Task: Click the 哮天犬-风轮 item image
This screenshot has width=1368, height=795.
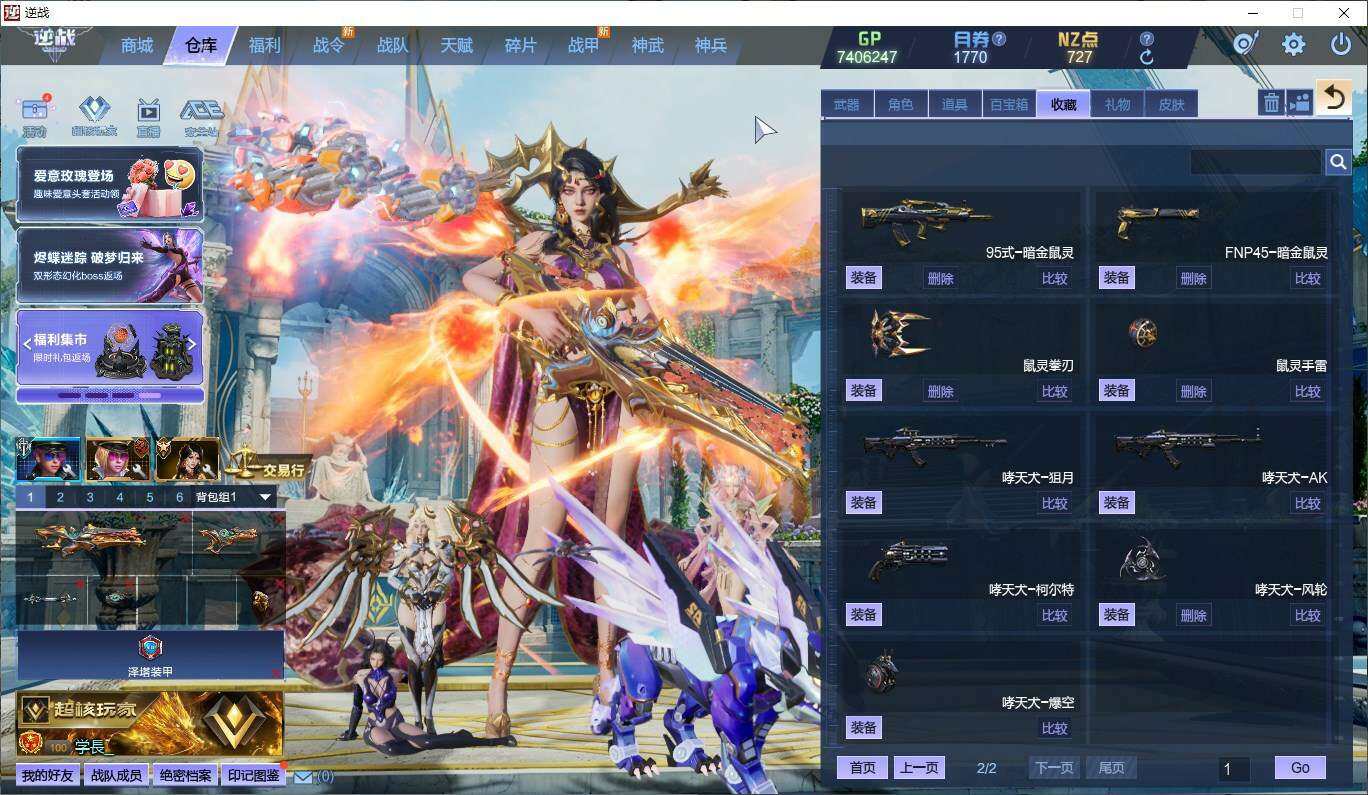Action: pyautogui.click(x=1143, y=559)
